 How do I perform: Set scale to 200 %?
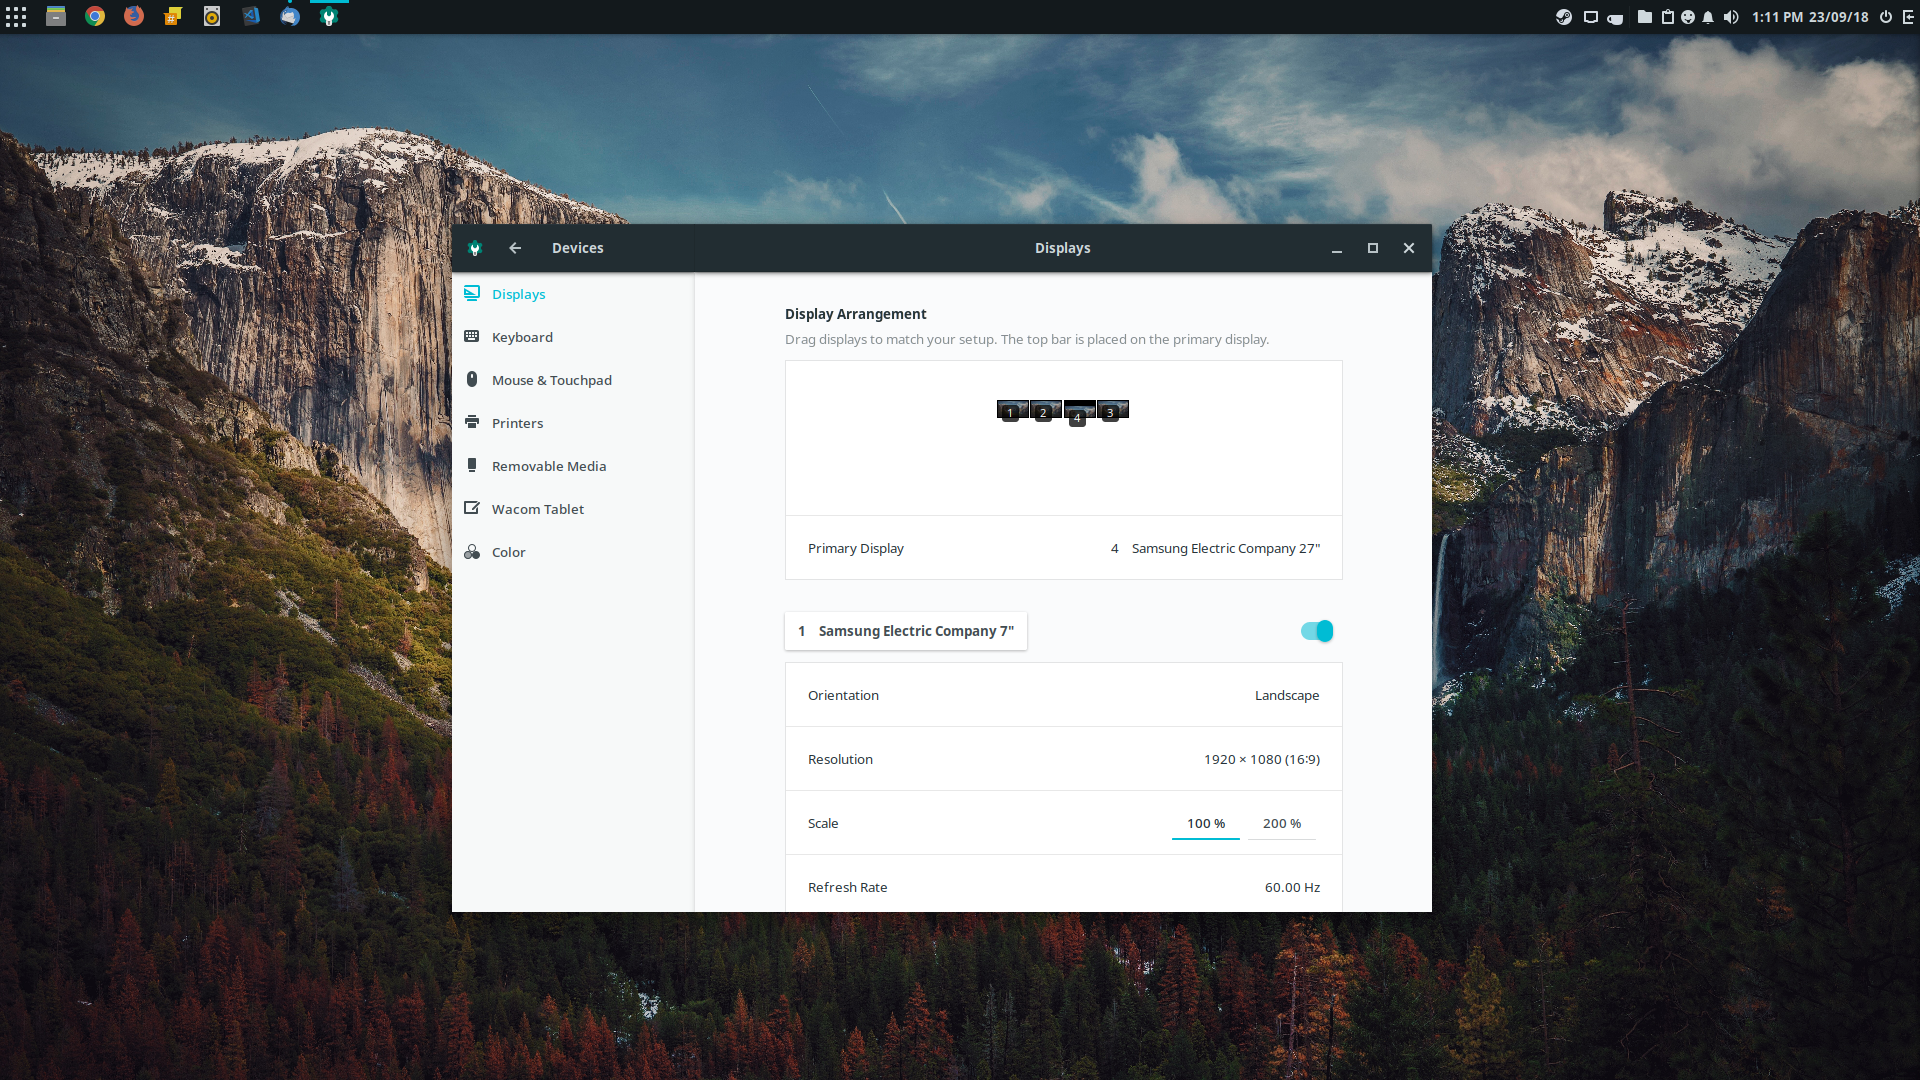point(1282,823)
